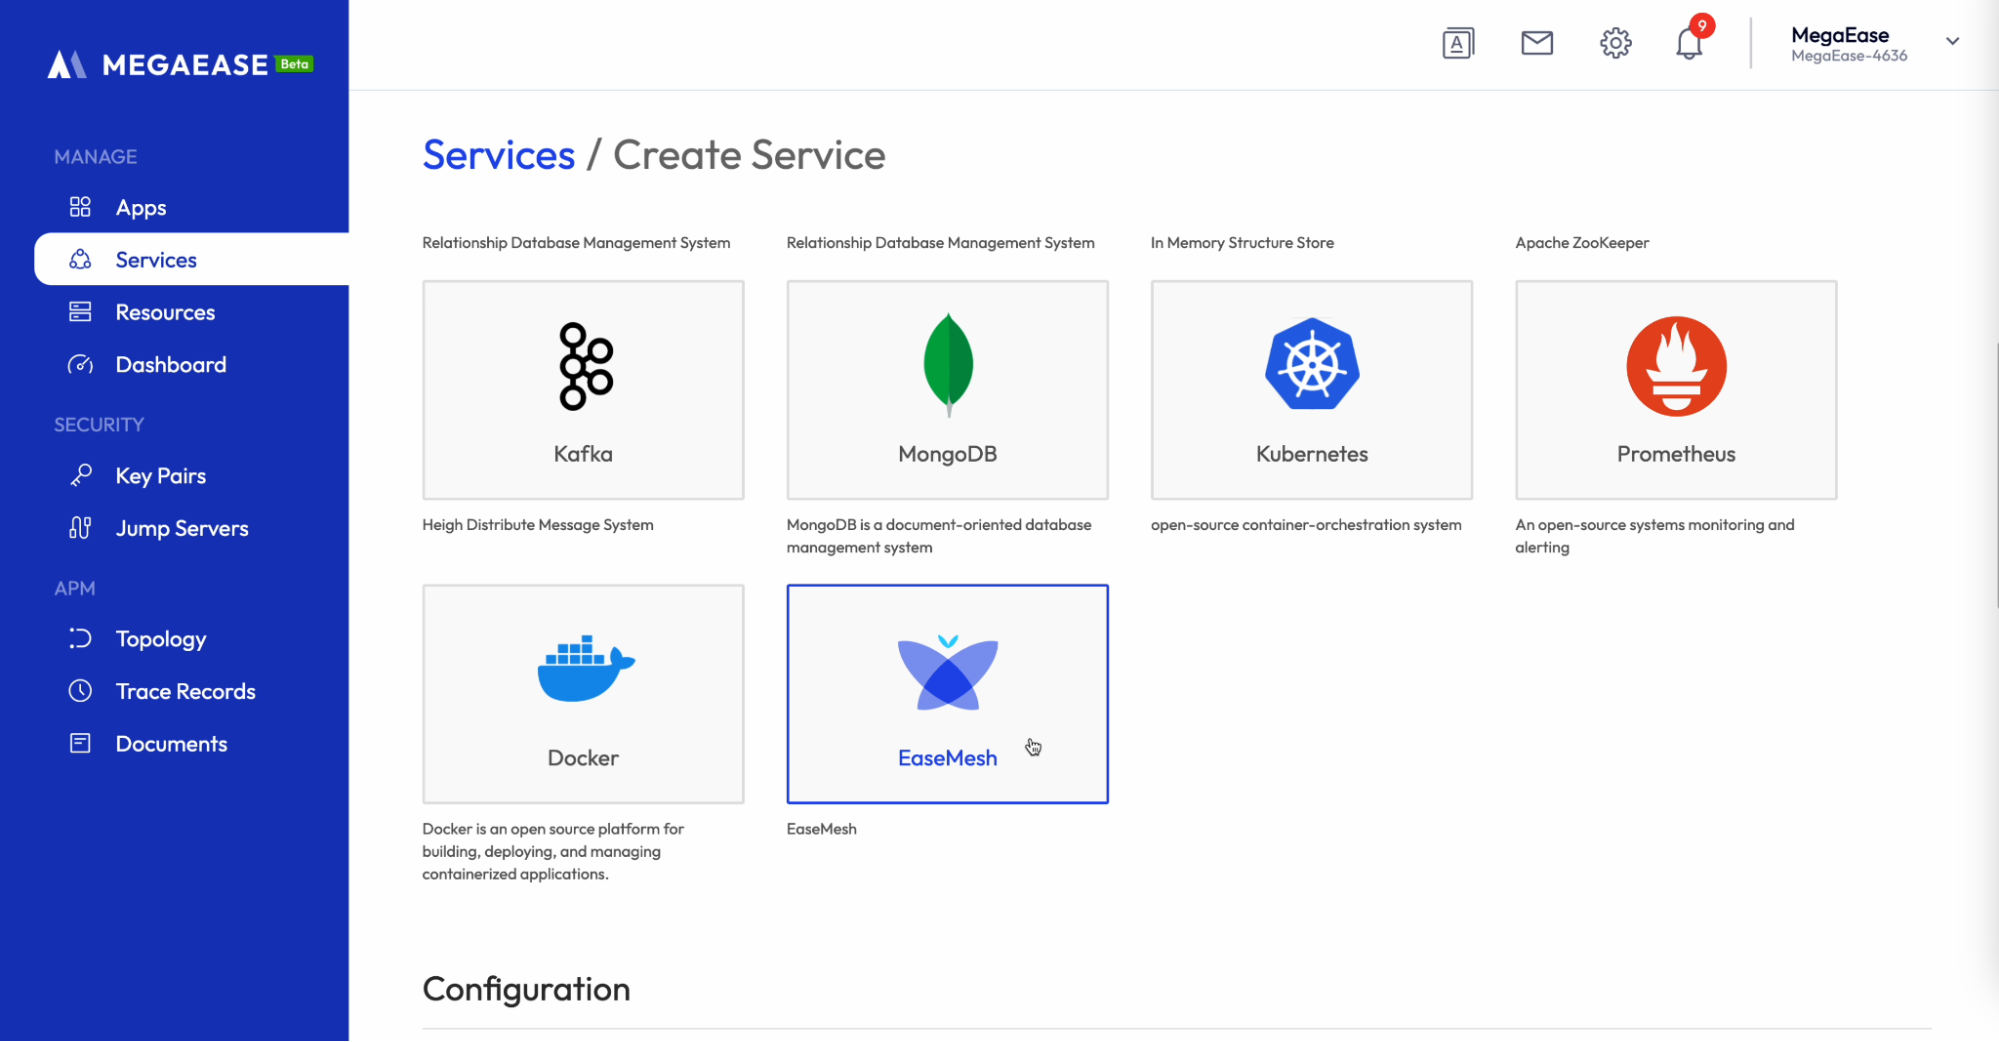Click the Services breadcrumb link
This screenshot has height=1042, width=1999.
(498, 155)
